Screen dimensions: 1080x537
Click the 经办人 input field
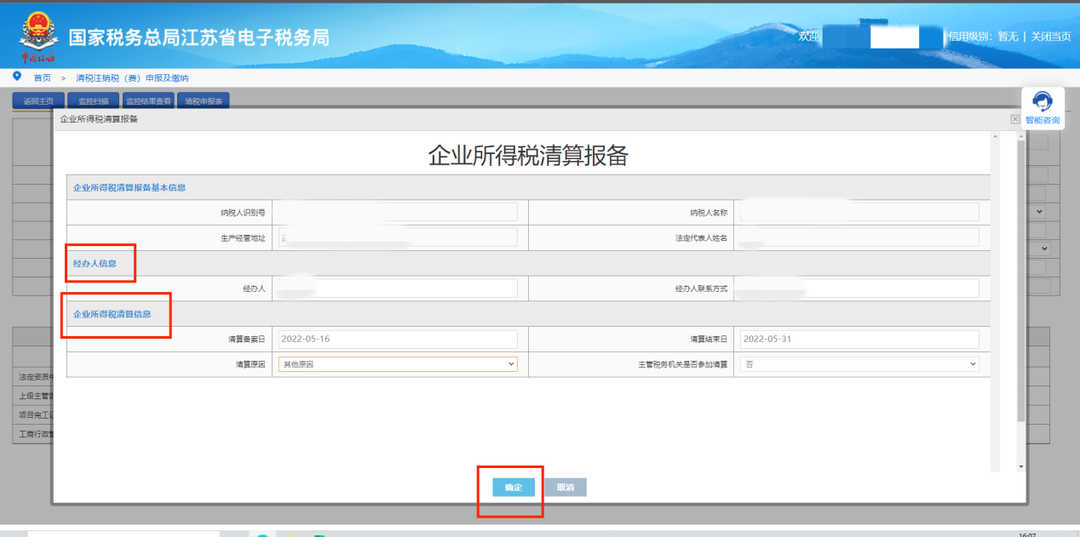tap(398, 288)
